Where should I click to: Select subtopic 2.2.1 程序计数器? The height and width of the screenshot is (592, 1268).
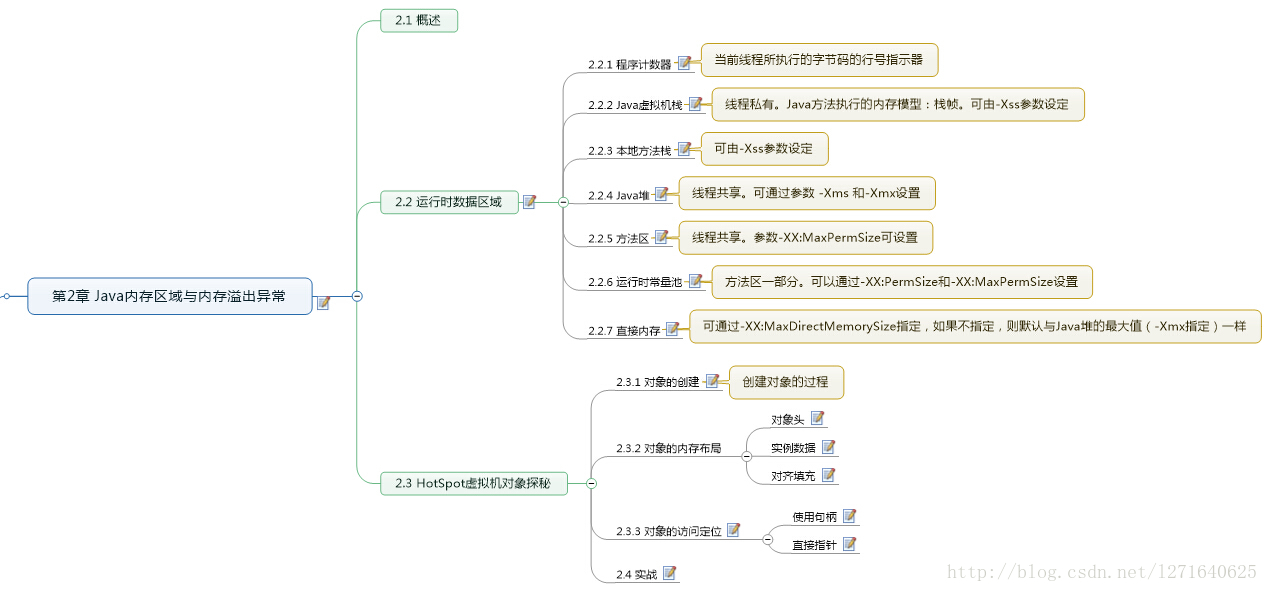630,64
